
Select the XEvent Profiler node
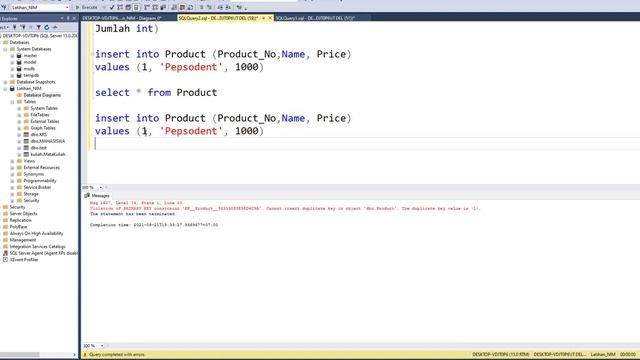click(24, 260)
